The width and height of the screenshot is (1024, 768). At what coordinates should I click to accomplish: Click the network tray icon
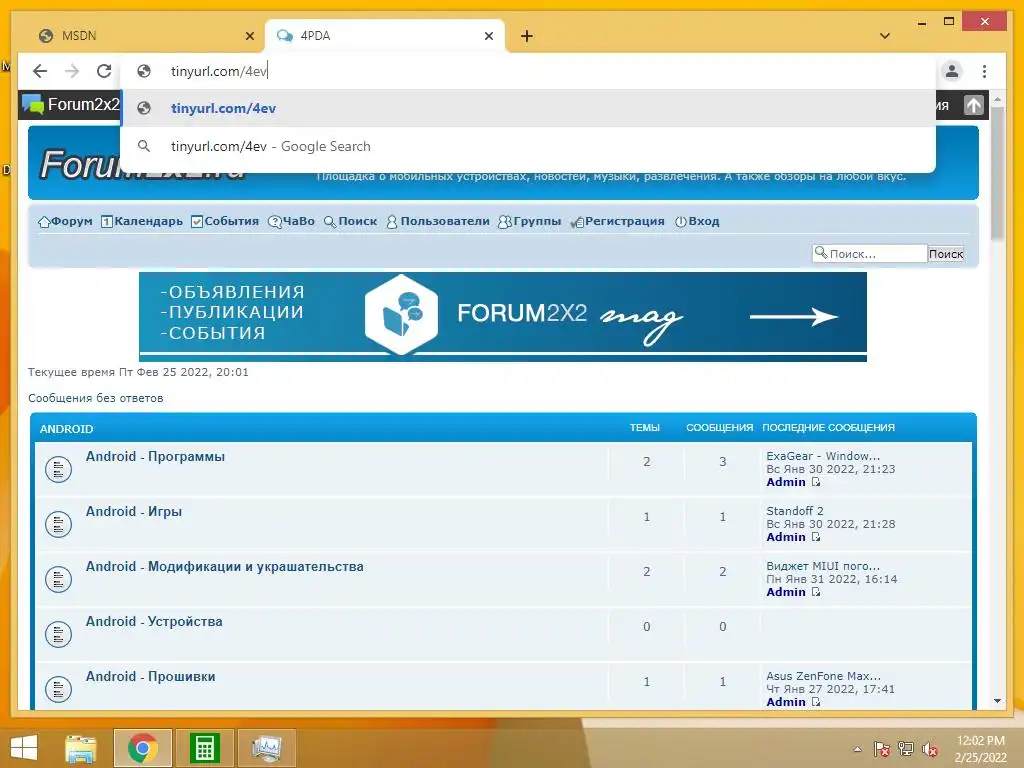906,749
